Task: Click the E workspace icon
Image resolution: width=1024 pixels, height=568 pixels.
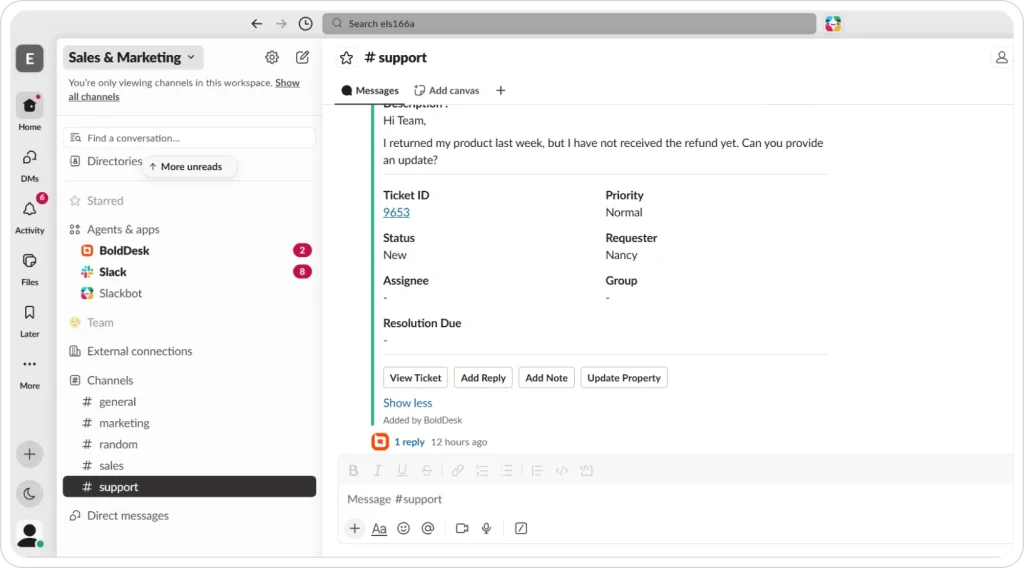Action: click(29, 59)
